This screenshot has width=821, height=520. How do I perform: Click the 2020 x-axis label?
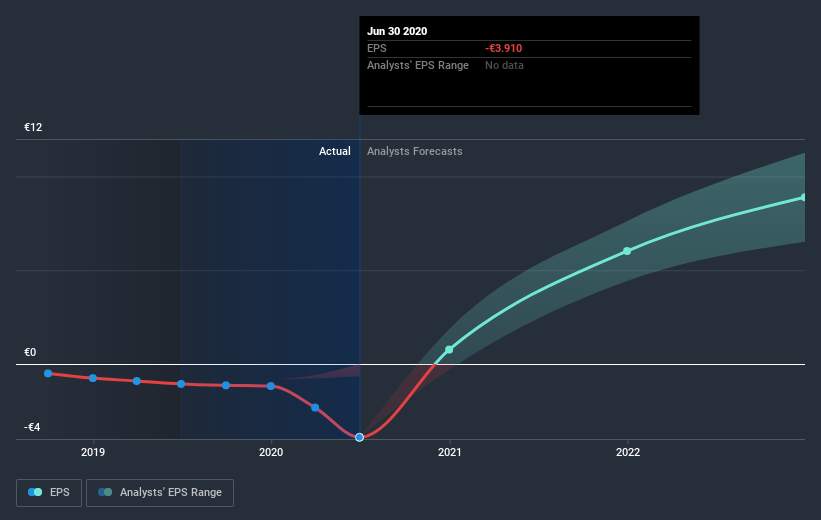[x=271, y=452]
